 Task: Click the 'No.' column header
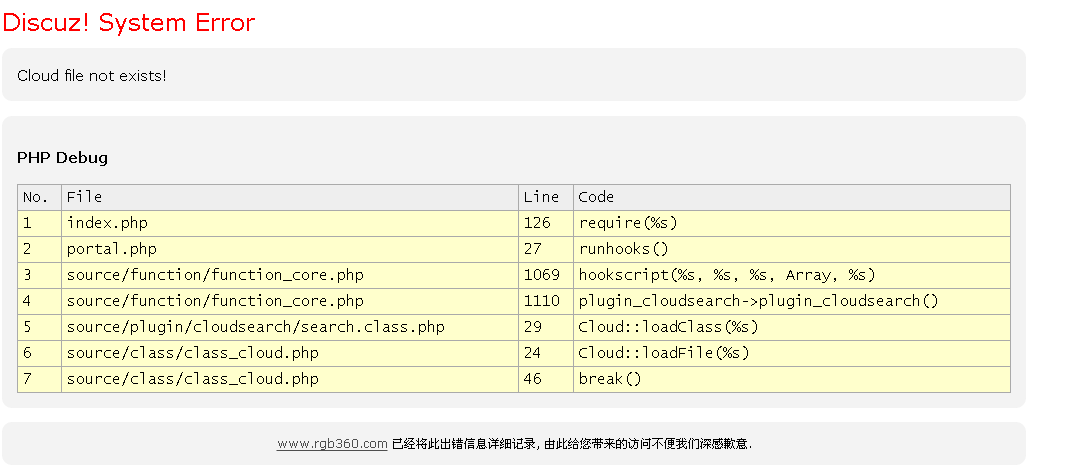pos(40,197)
